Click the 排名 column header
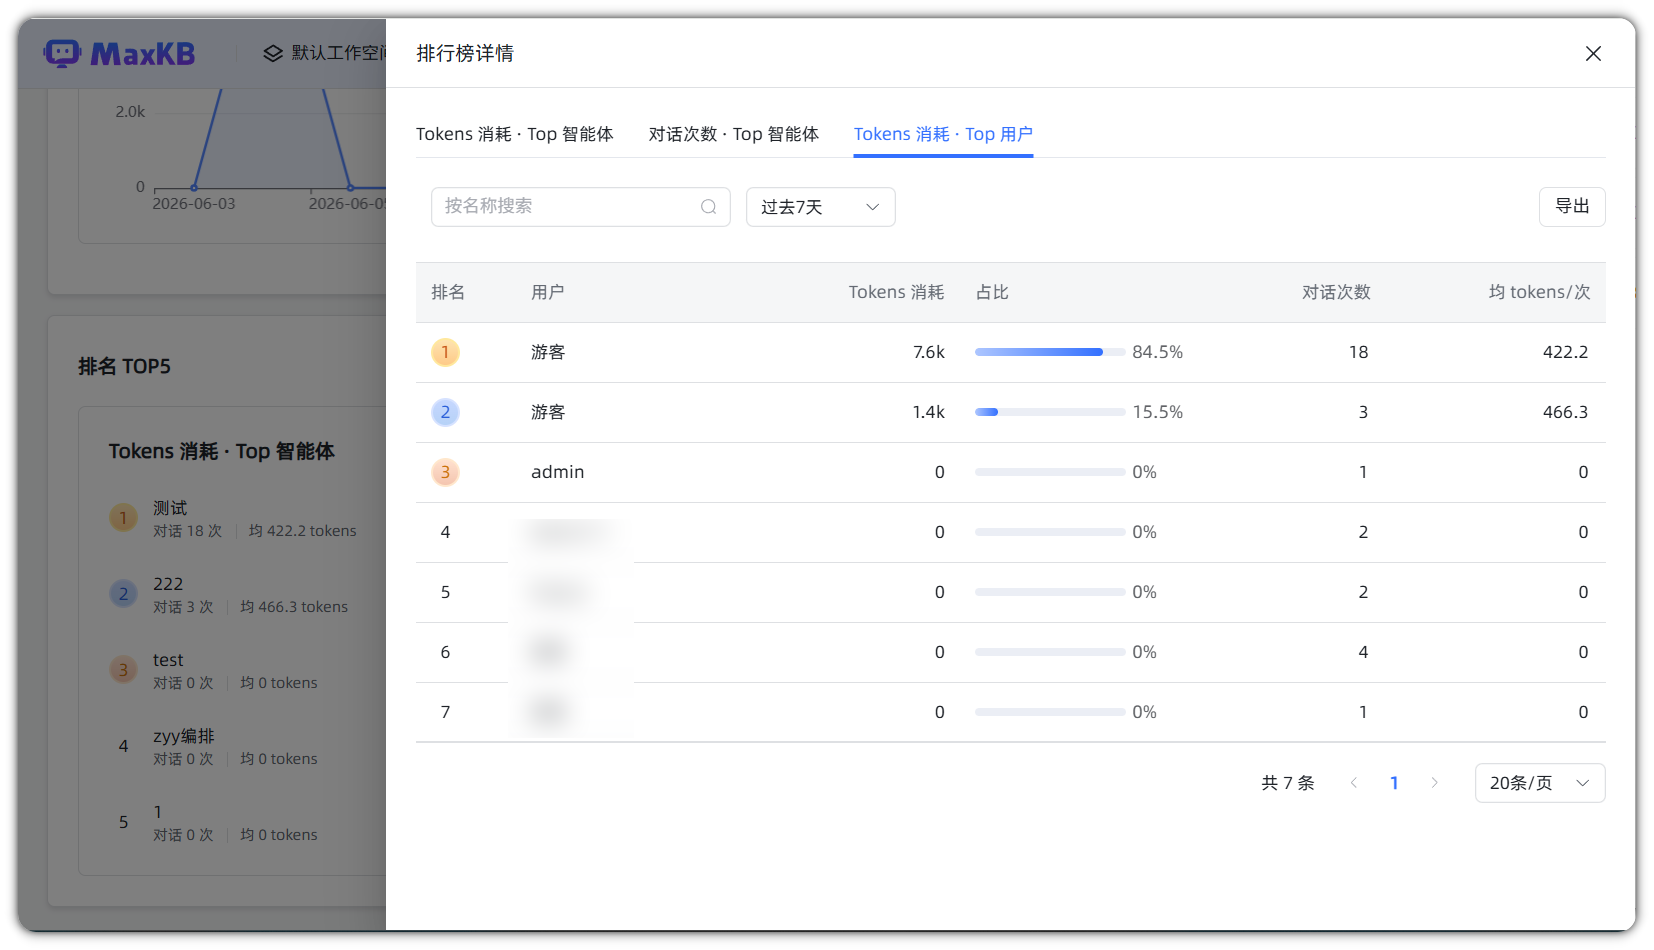Viewport: 1654px width, 950px height. (x=448, y=292)
